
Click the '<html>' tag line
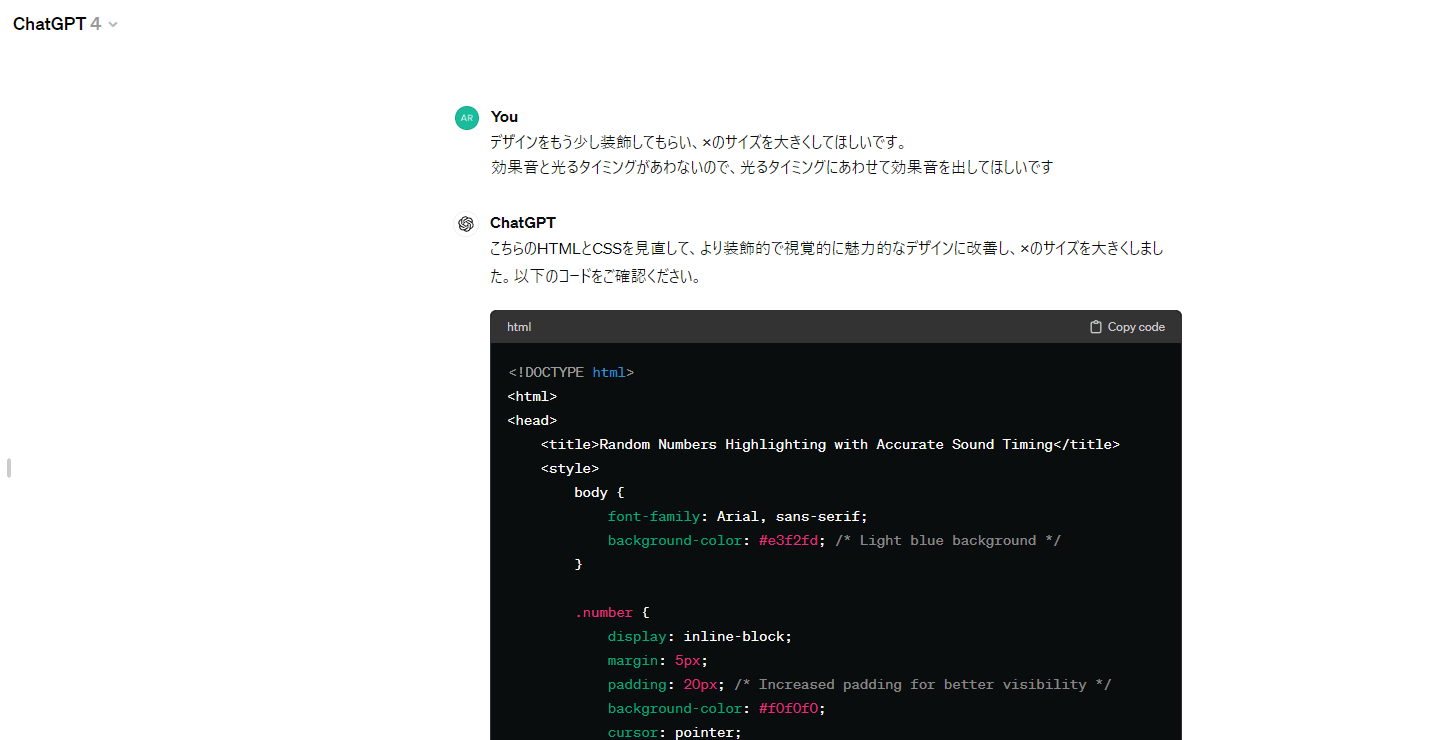tap(532, 396)
